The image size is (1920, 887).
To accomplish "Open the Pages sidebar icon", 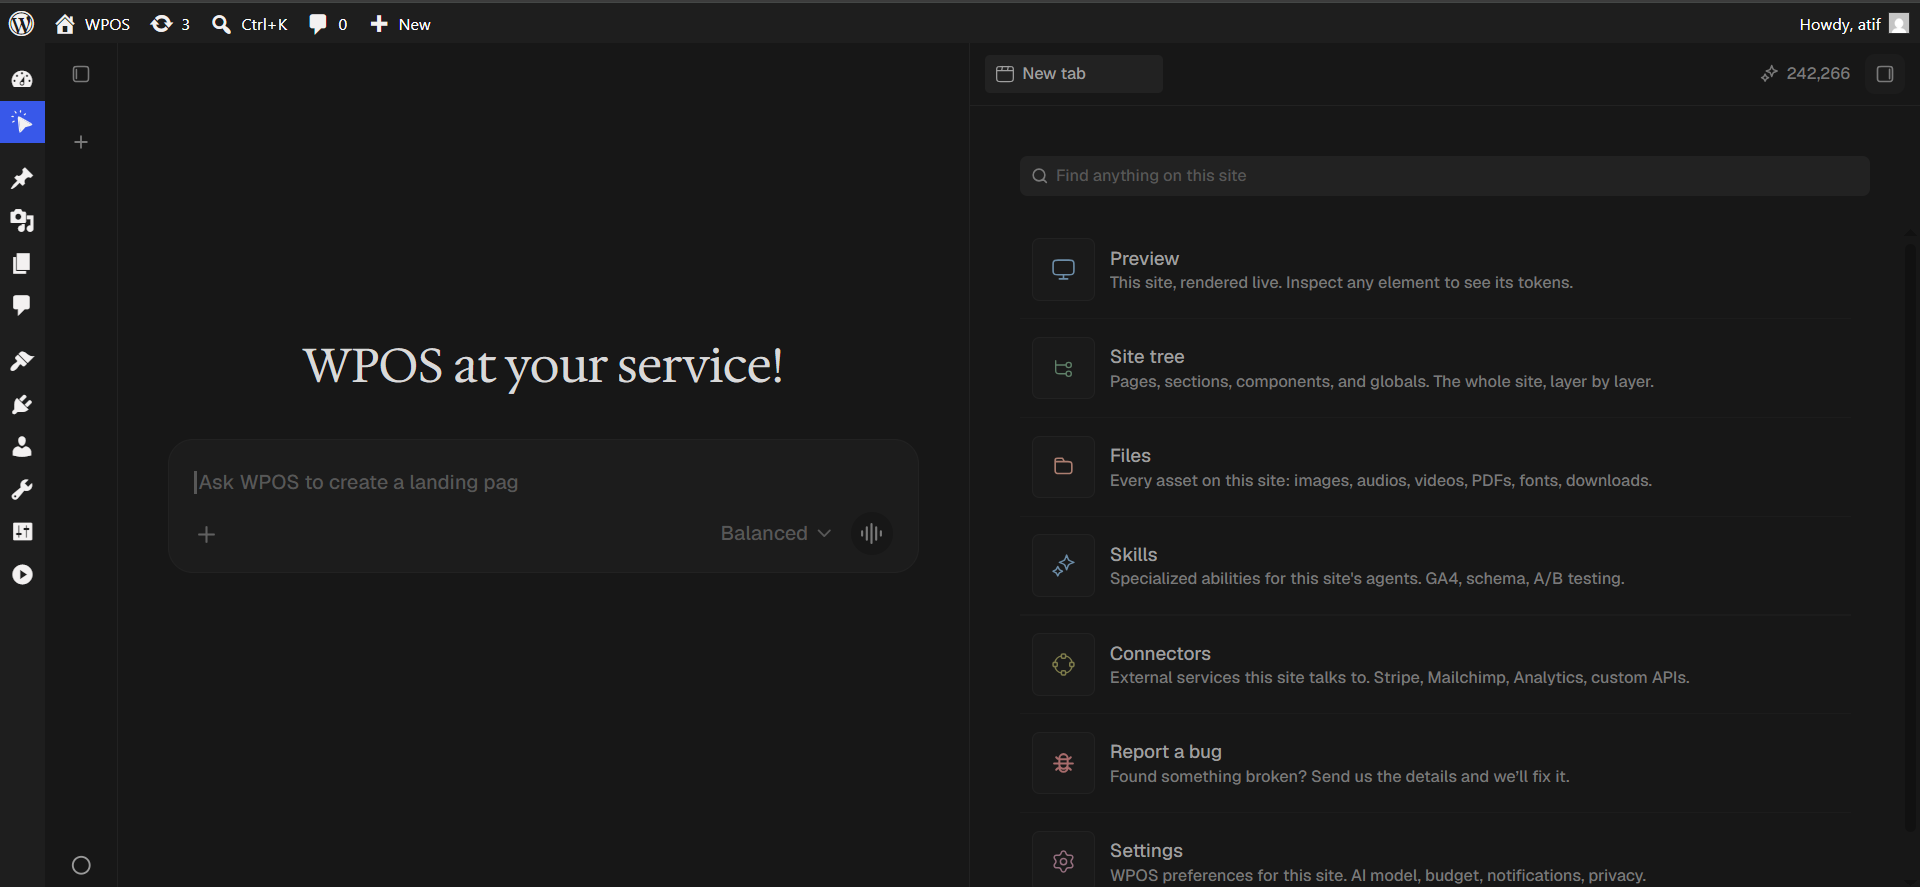I will (22, 263).
